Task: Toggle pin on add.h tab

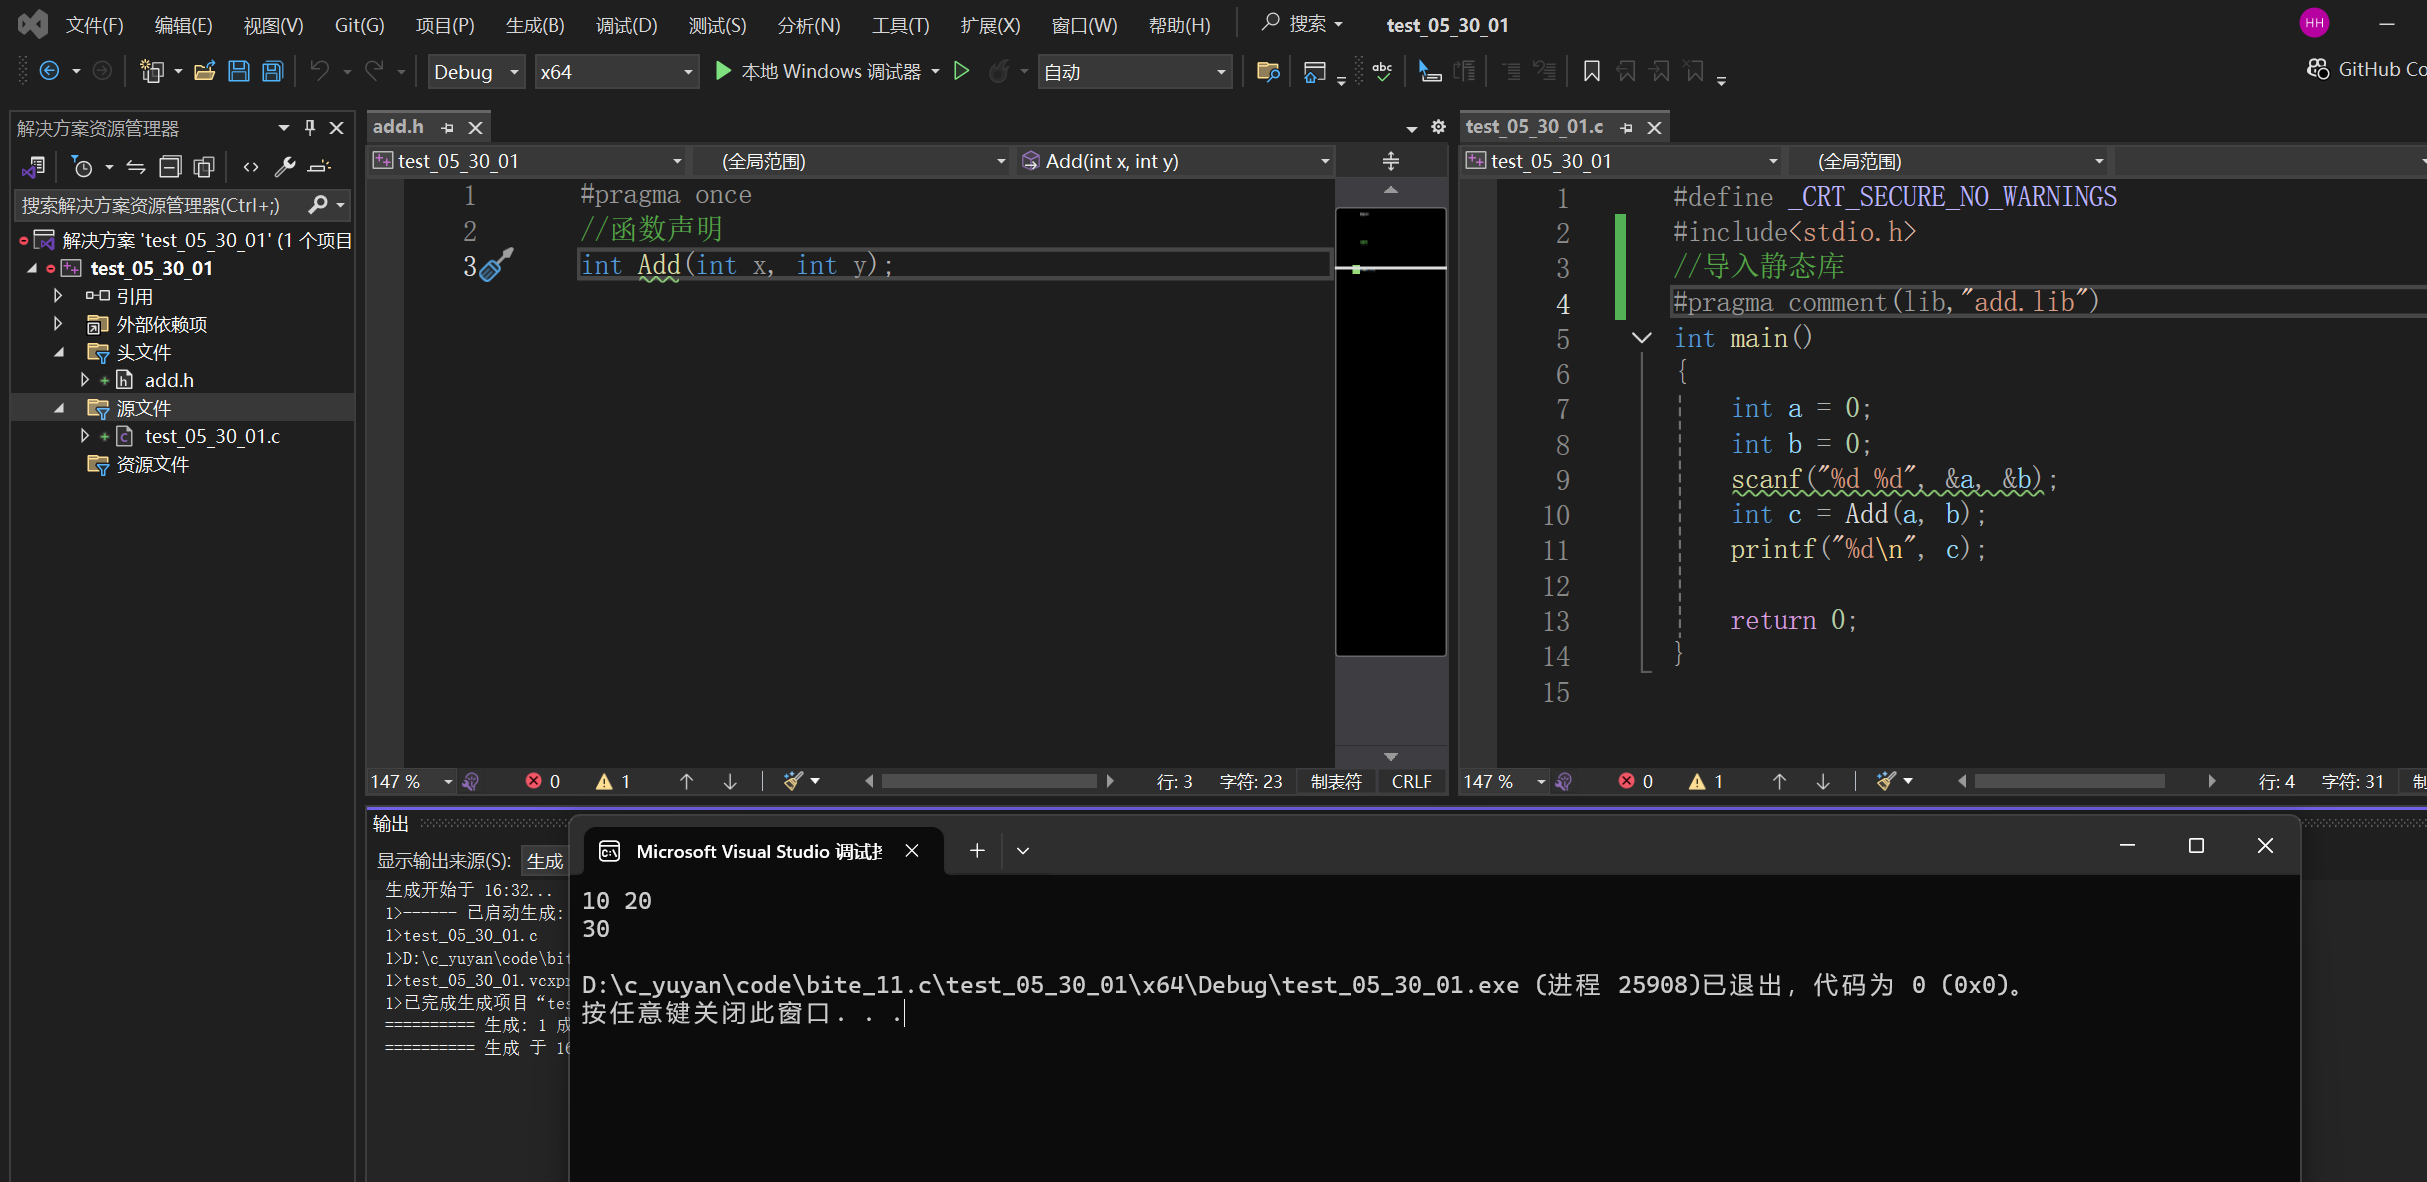Action: click(448, 128)
